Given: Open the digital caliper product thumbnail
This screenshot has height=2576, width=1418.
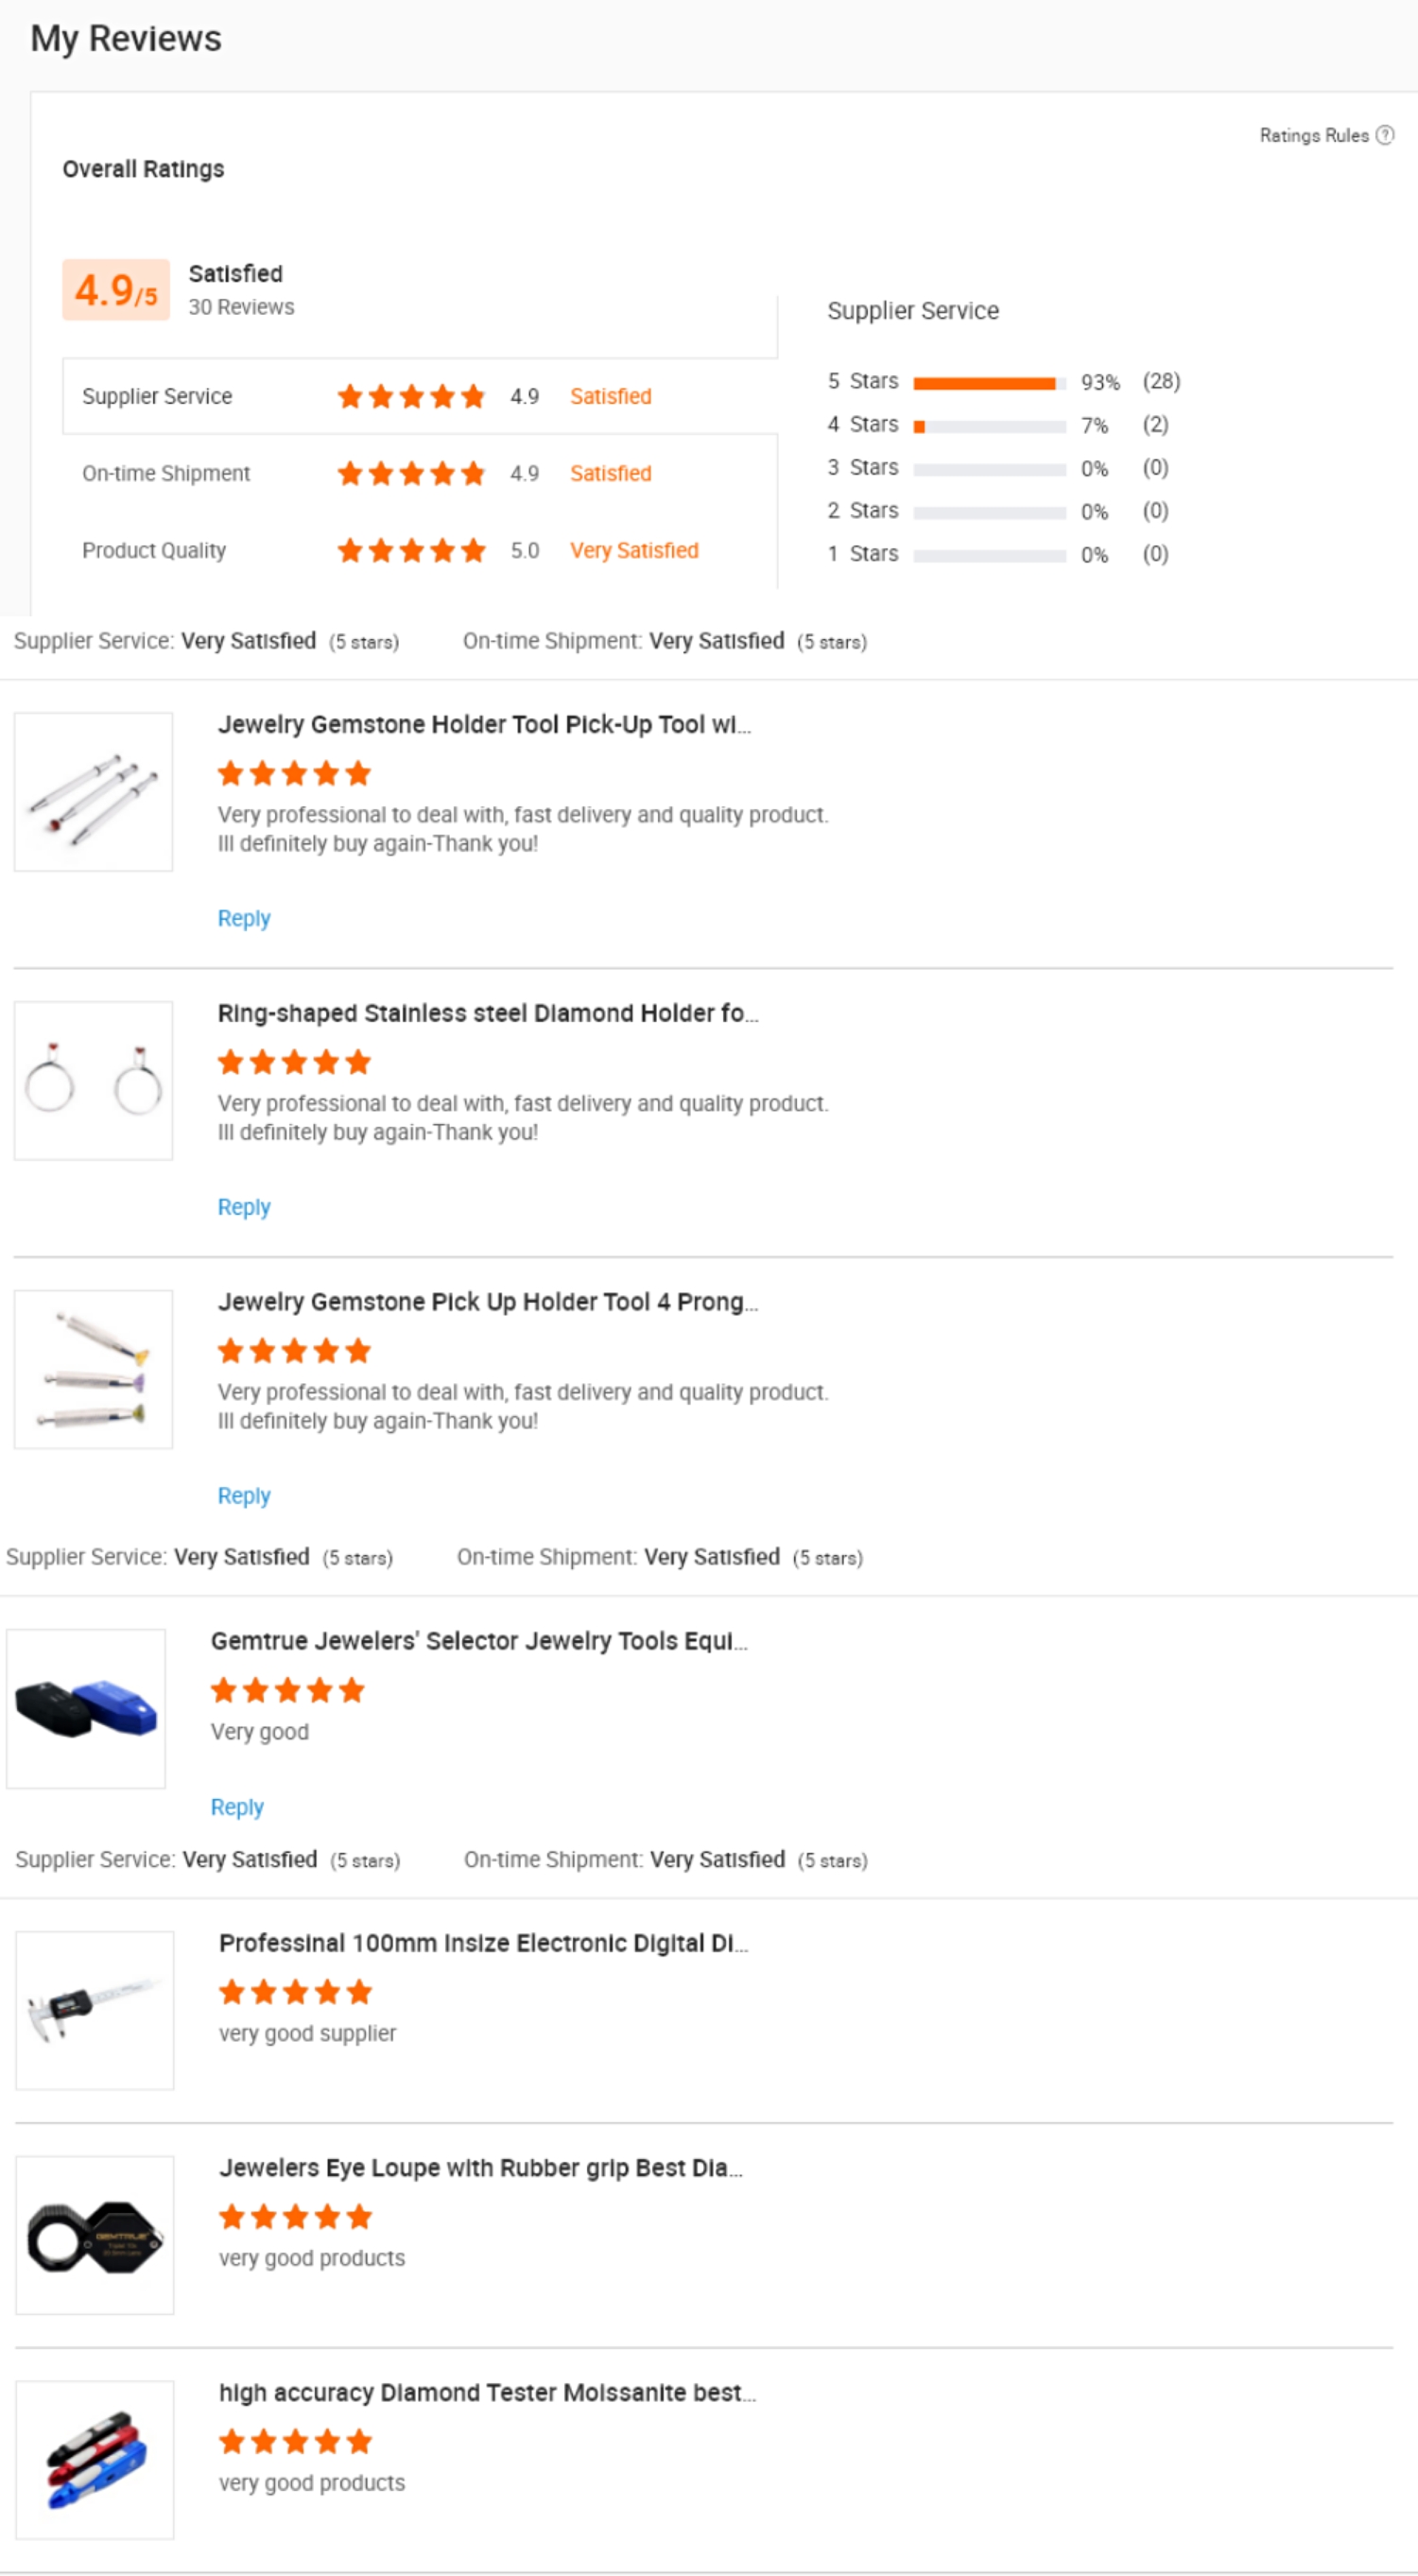Looking at the screenshot, I should (x=95, y=2010).
